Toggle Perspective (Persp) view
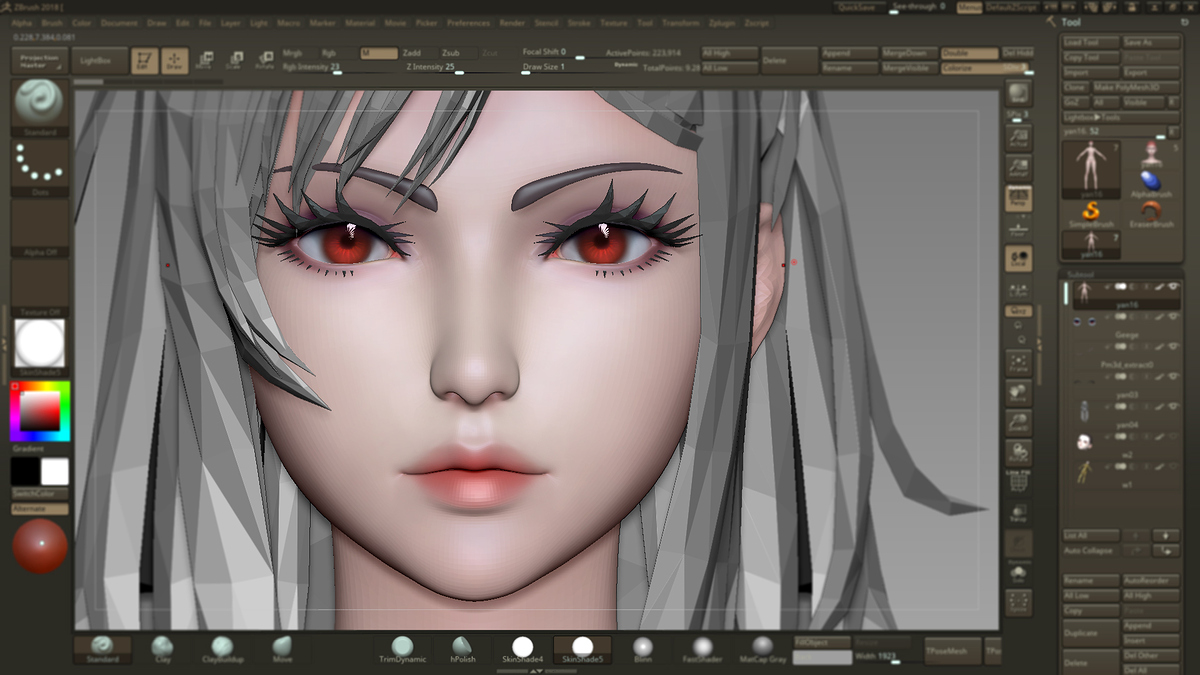1200x675 pixels. [1018, 198]
